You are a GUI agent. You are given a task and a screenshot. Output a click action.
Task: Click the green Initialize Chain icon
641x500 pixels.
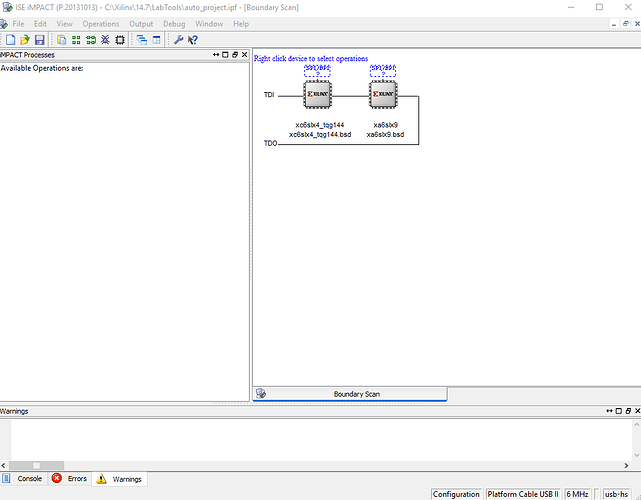click(x=91, y=40)
